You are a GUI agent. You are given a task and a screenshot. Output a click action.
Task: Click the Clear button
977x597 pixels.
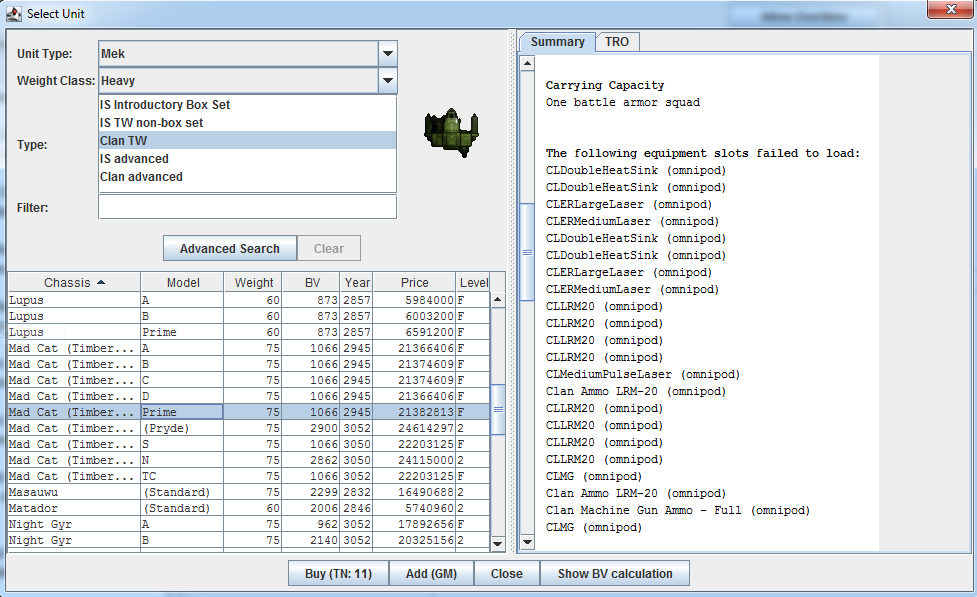click(x=329, y=249)
